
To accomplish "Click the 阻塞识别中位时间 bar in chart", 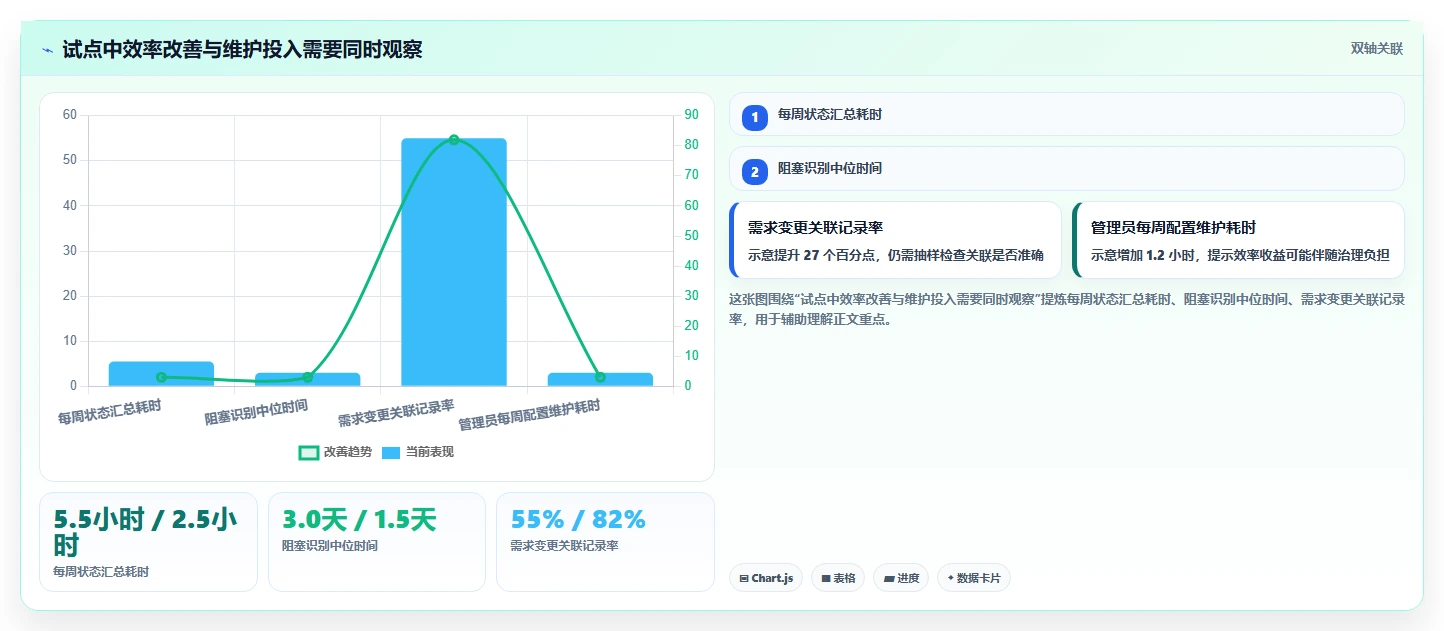I will coord(307,379).
